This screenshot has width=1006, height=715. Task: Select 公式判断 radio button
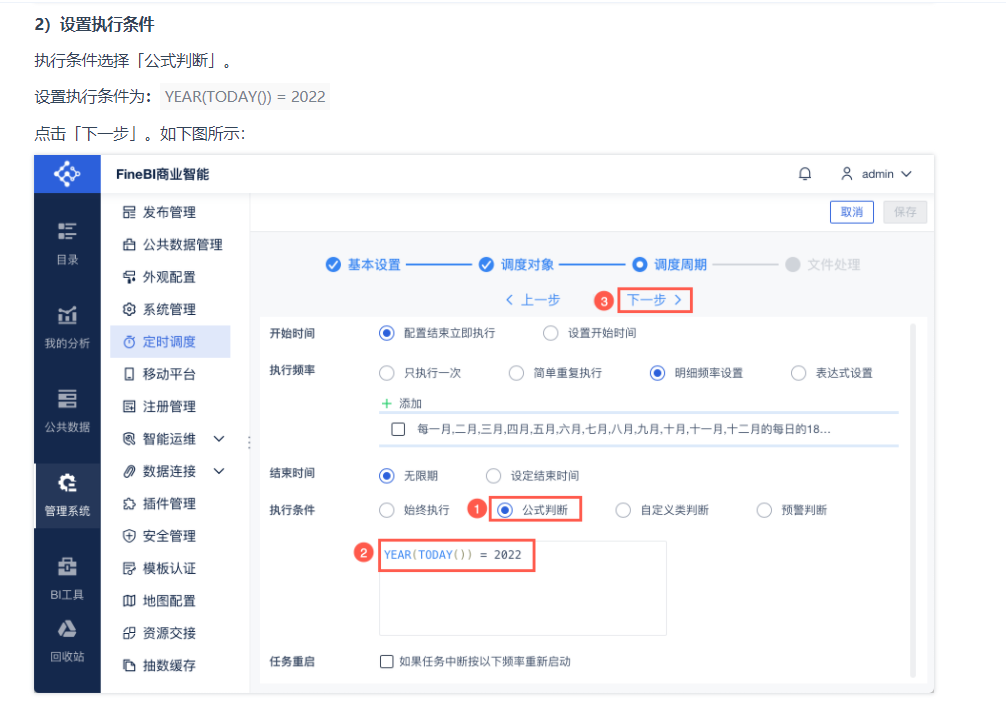pyautogui.click(x=505, y=510)
